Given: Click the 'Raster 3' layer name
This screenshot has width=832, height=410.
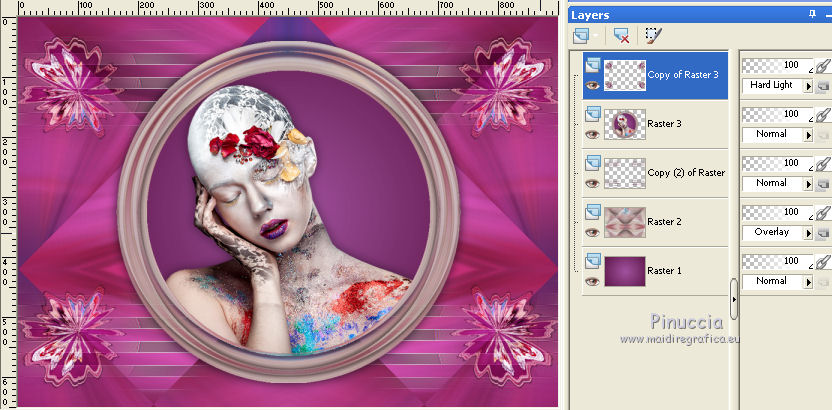Looking at the screenshot, I should 665,124.
